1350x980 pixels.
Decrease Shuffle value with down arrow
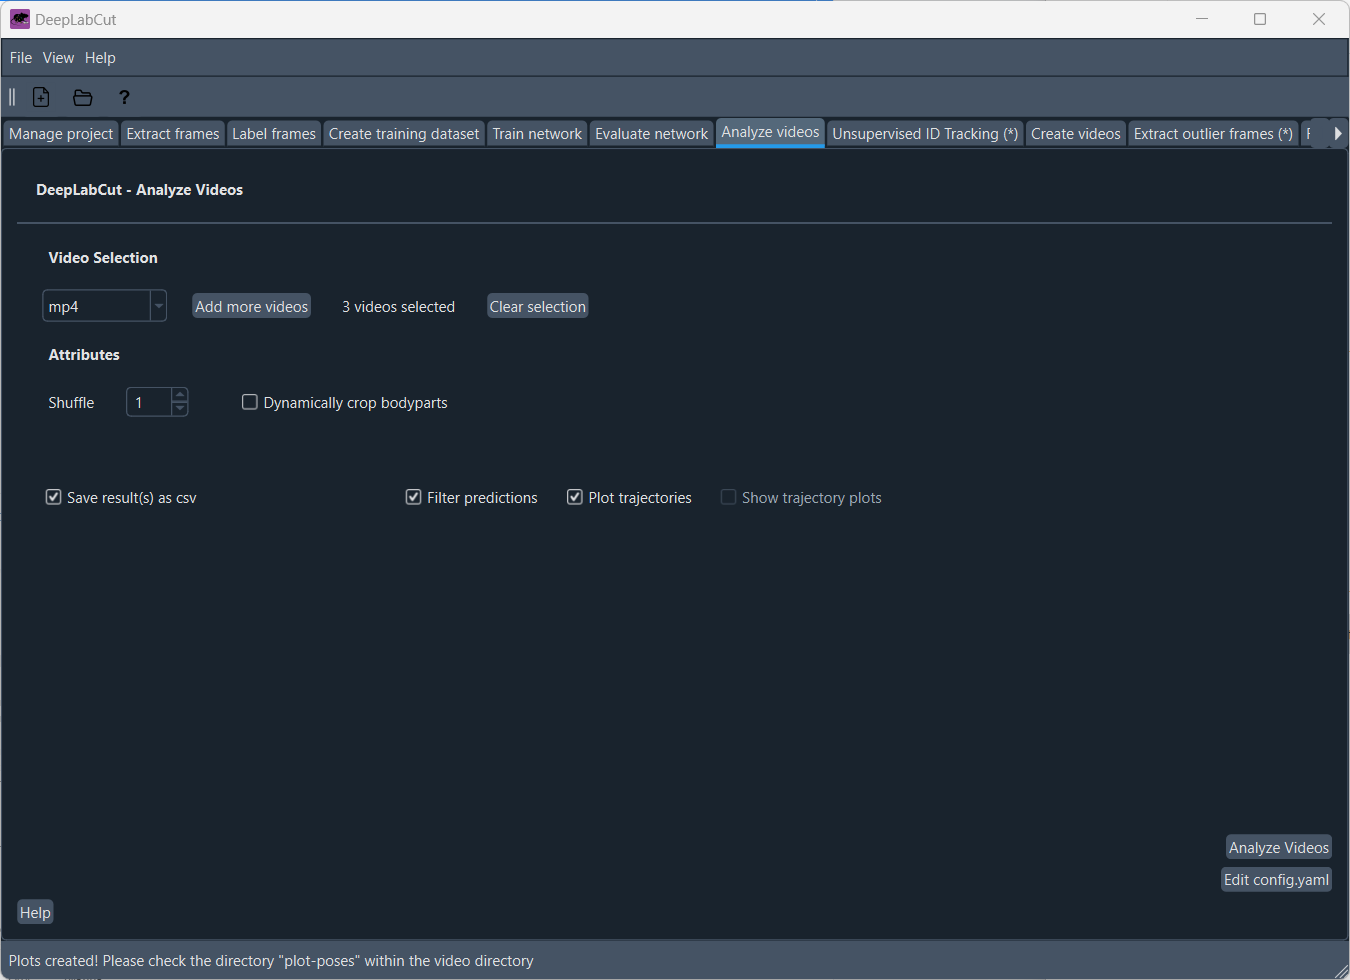[x=180, y=409]
